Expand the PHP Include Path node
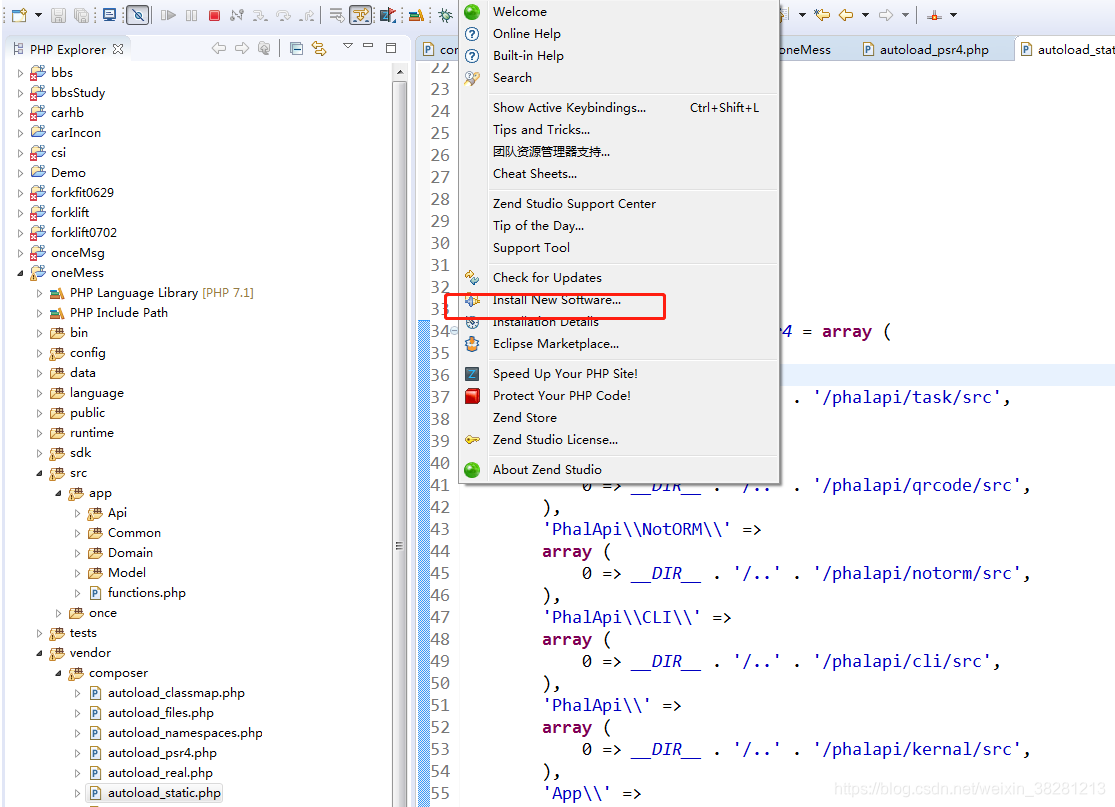Viewport: 1115px width, 807px height. click(x=39, y=313)
